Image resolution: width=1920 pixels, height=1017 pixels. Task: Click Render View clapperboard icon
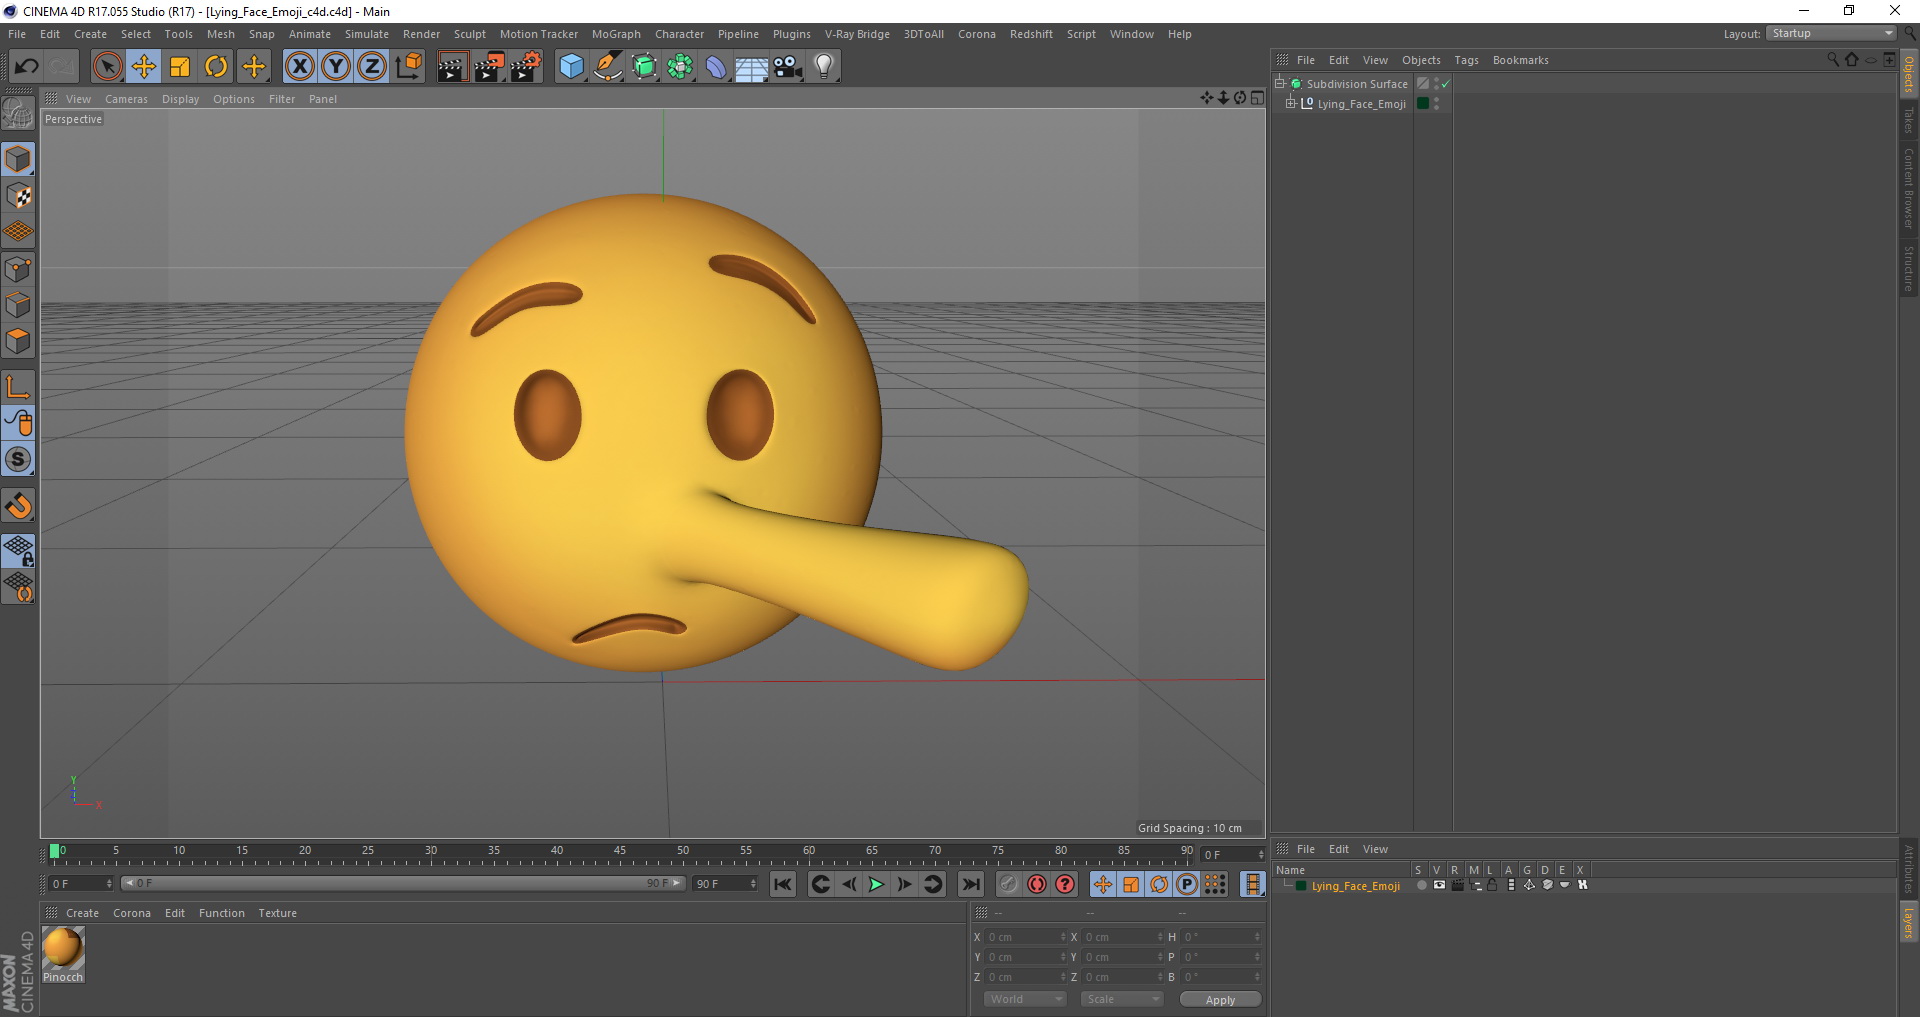pyautogui.click(x=452, y=67)
